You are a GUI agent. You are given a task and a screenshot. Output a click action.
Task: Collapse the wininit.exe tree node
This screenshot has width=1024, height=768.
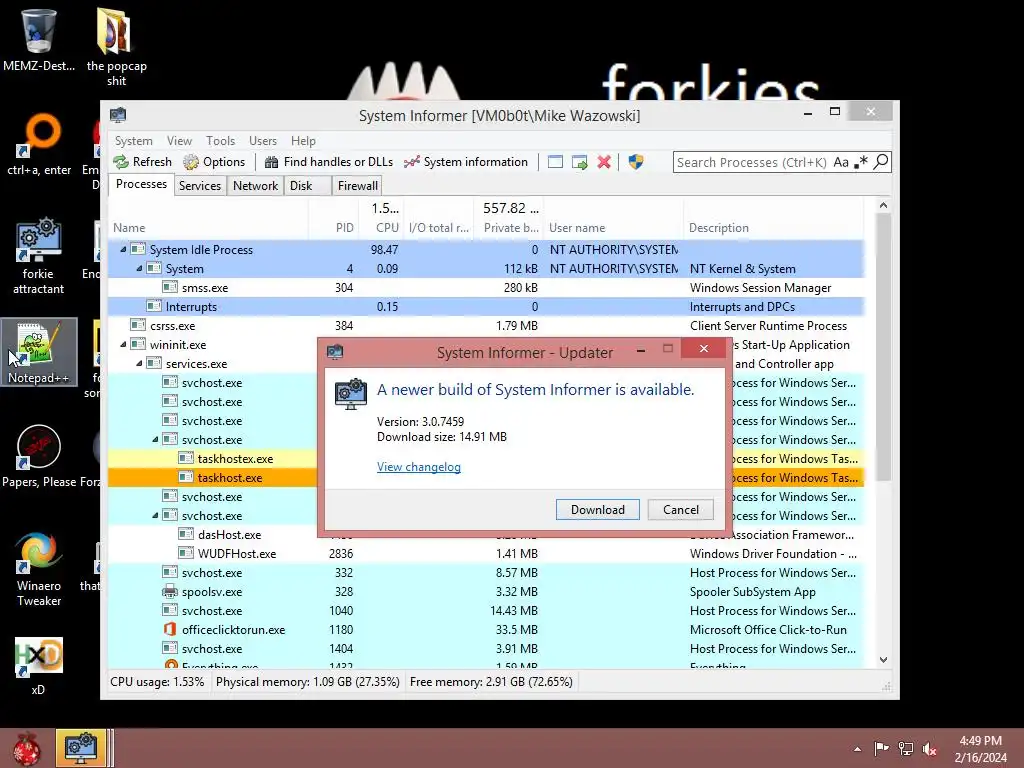point(123,344)
